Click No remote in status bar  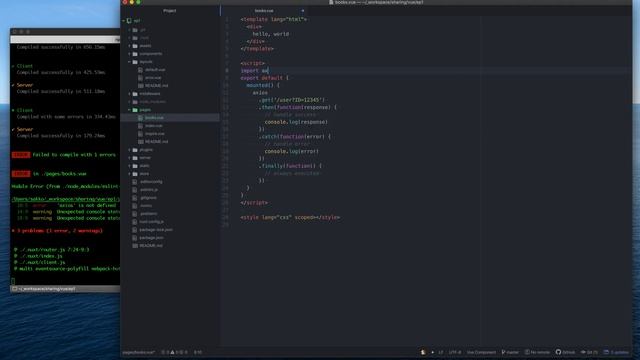pyautogui.click(x=538, y=352)
